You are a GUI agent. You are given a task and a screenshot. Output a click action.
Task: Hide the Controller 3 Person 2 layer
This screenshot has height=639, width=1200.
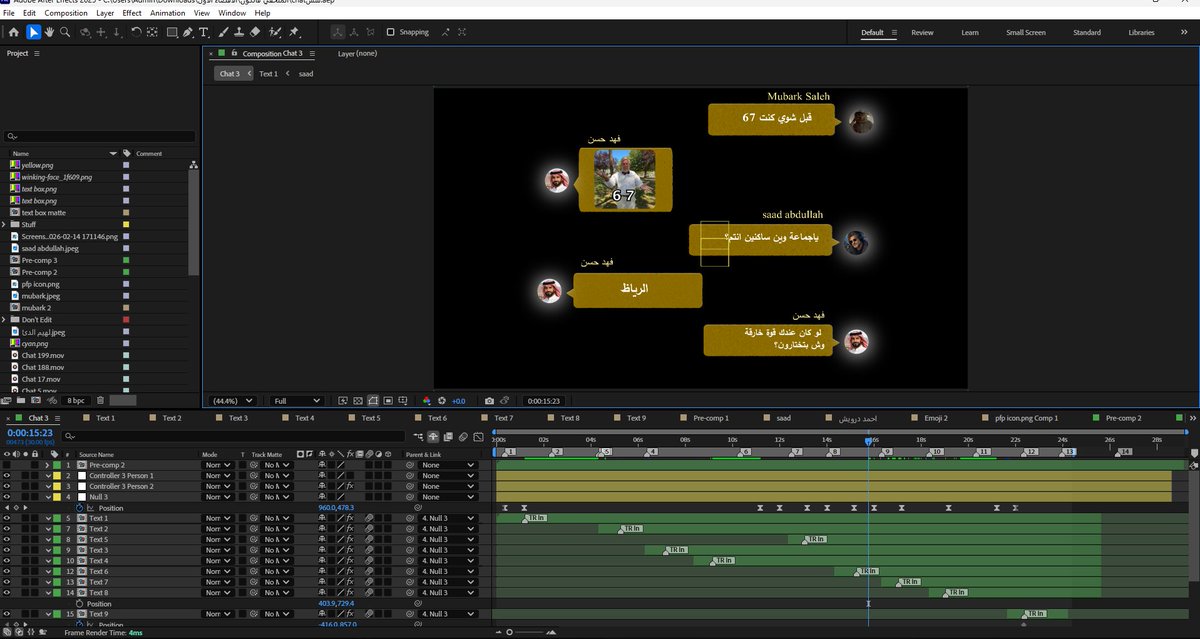pyautogui.click(x=7, y=486)
